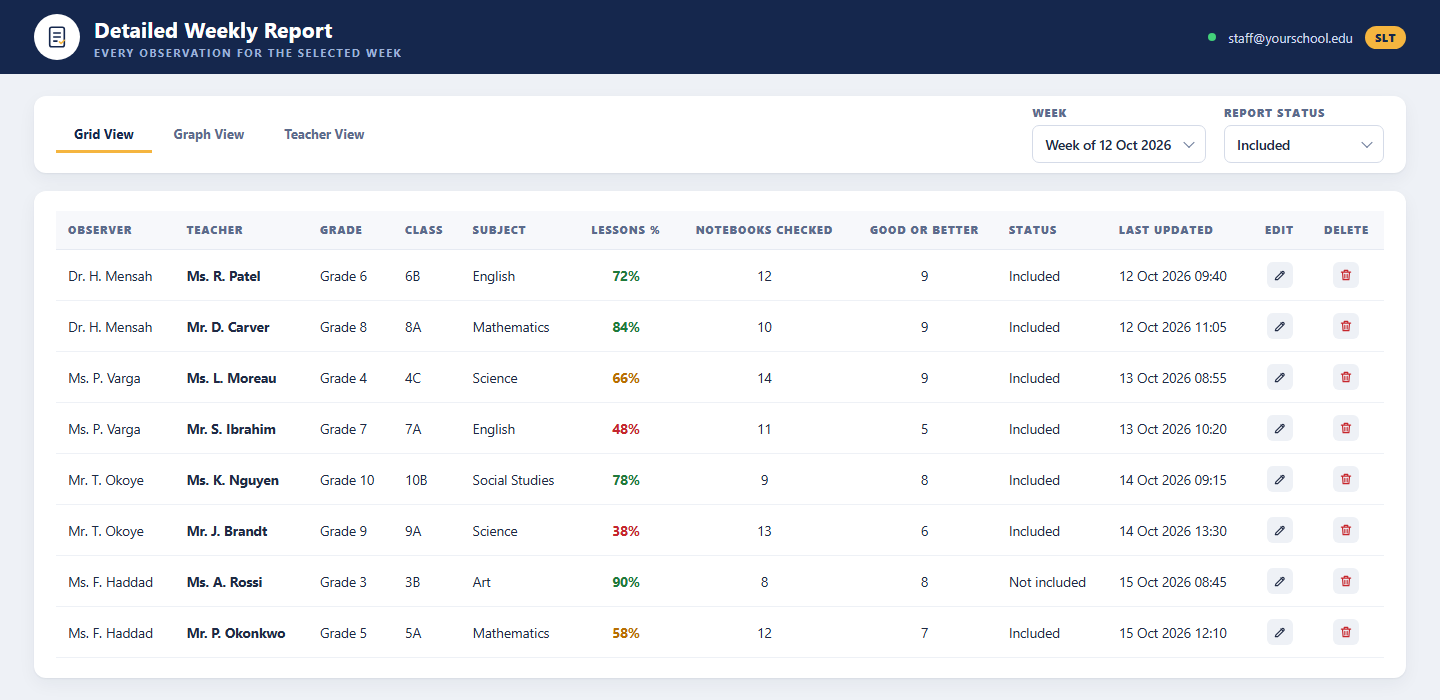Switch to Grid View tab

[x=104, y=134]
